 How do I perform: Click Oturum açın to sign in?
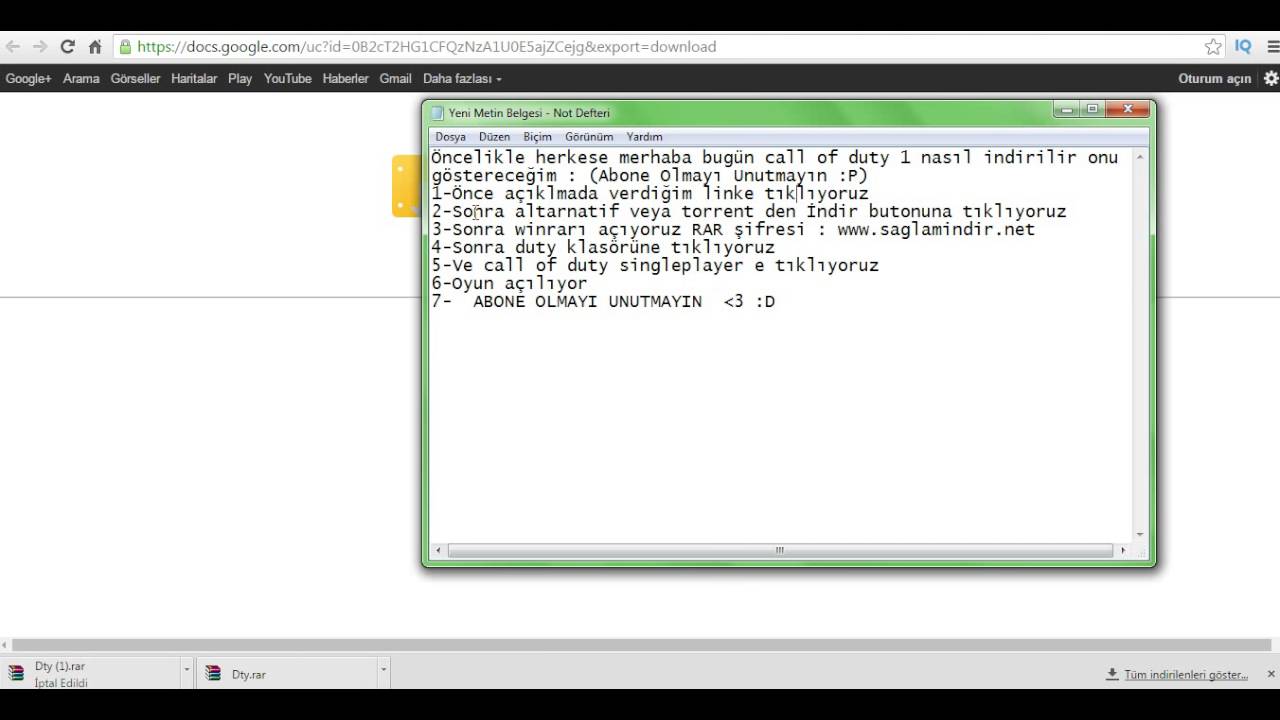pyautogui.click(x=1214, y=78)
